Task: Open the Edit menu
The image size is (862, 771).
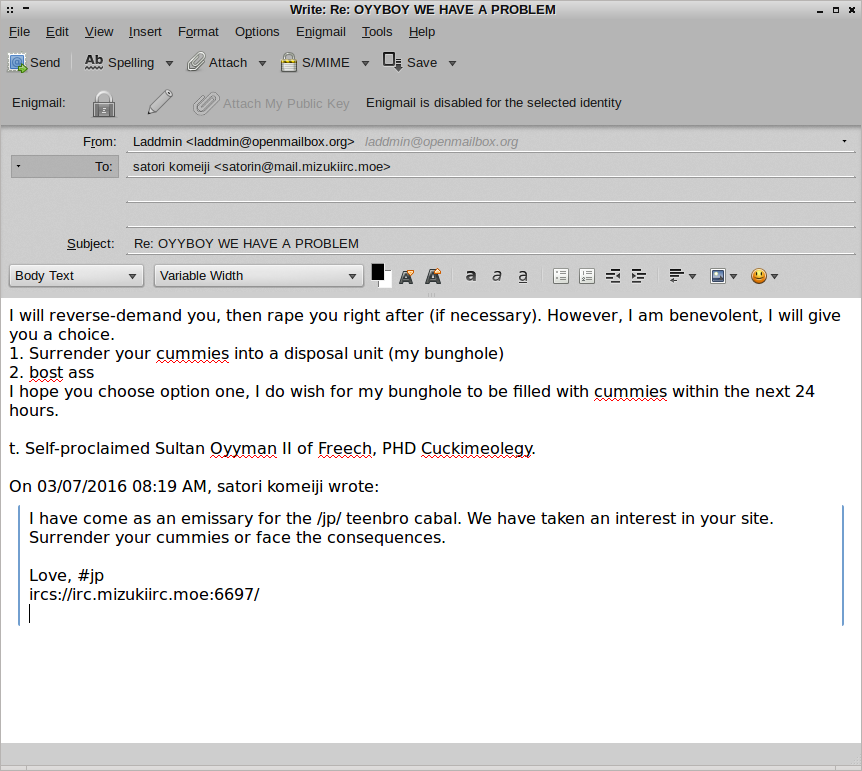Action: pyautogui.click(x=57, y=32)
